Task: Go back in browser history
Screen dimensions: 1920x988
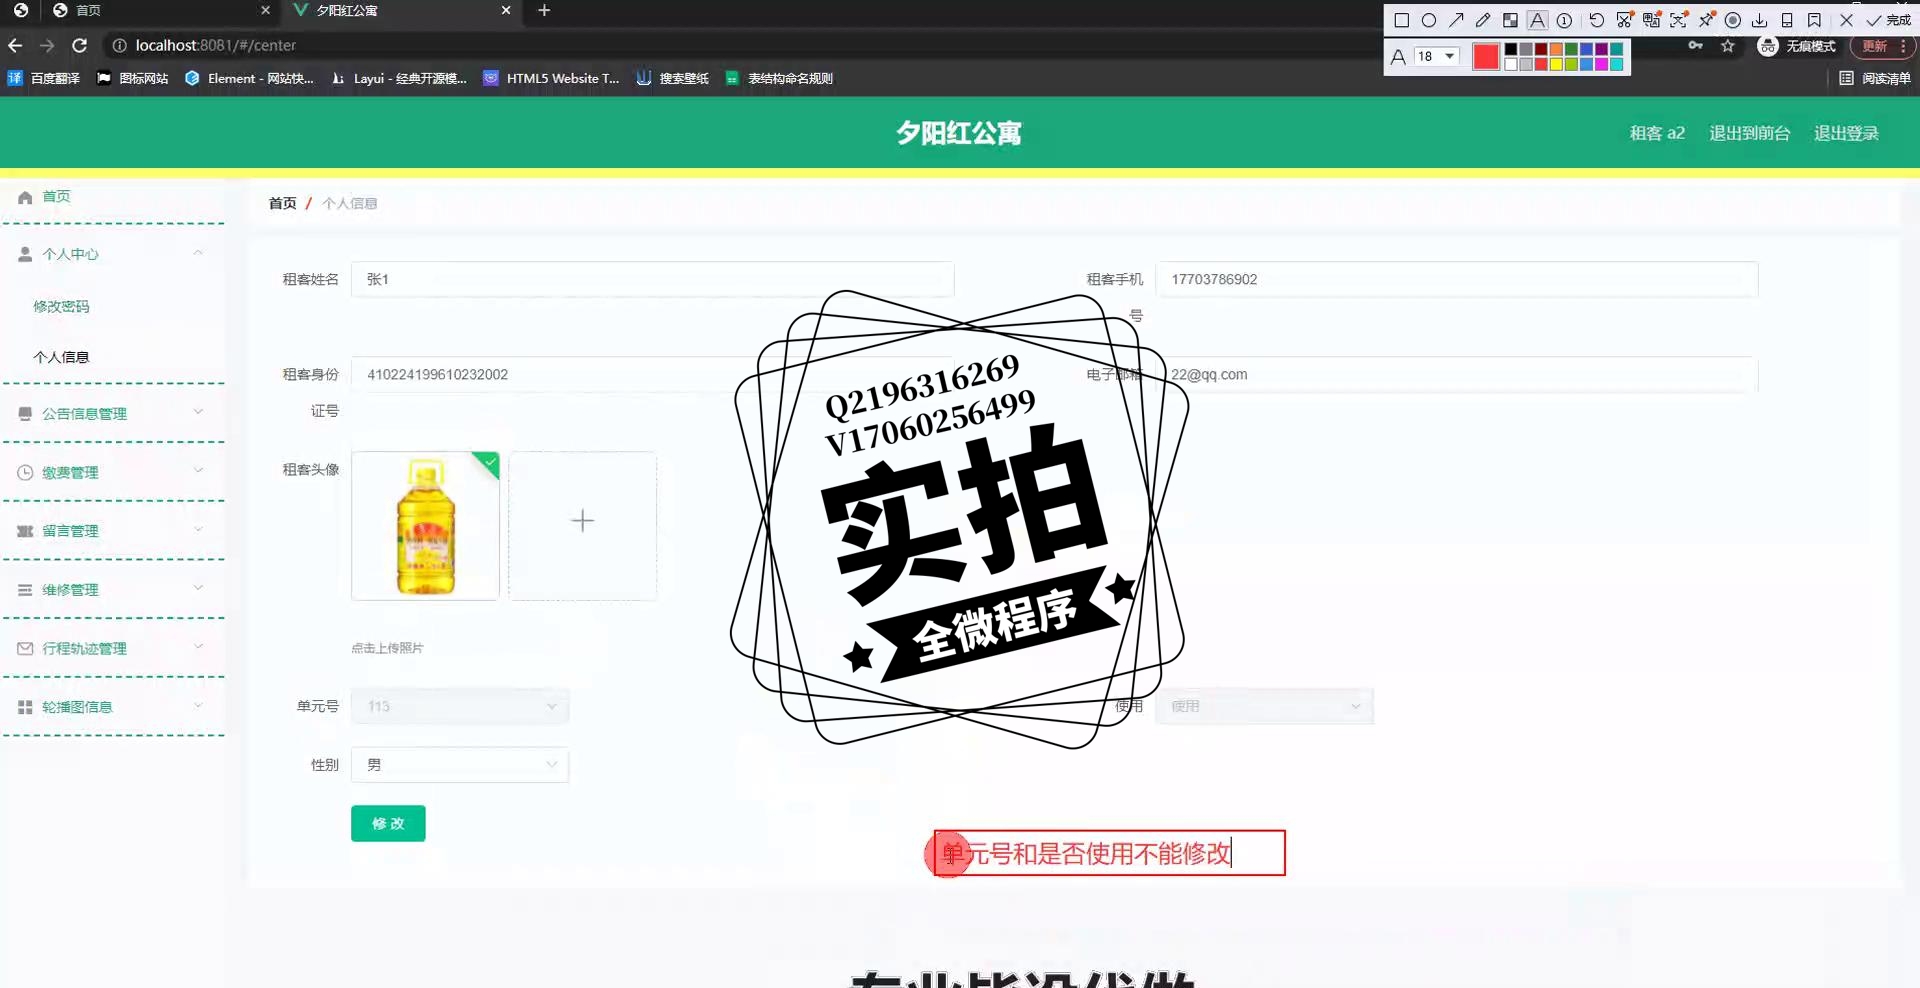Action: click(x=15, y=45)
